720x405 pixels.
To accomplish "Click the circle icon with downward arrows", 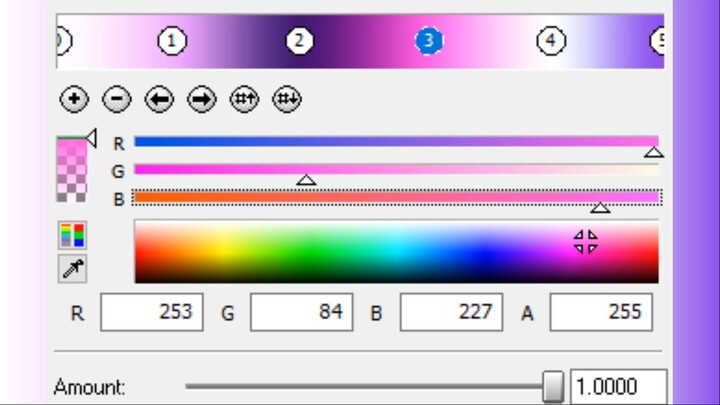I will pos(287,99).
